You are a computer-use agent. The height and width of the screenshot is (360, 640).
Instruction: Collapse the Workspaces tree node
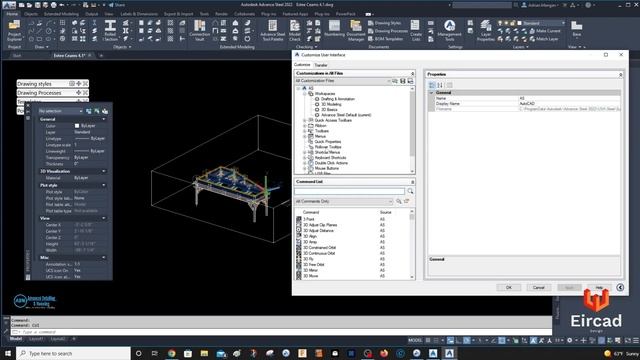tap(305, 93)
